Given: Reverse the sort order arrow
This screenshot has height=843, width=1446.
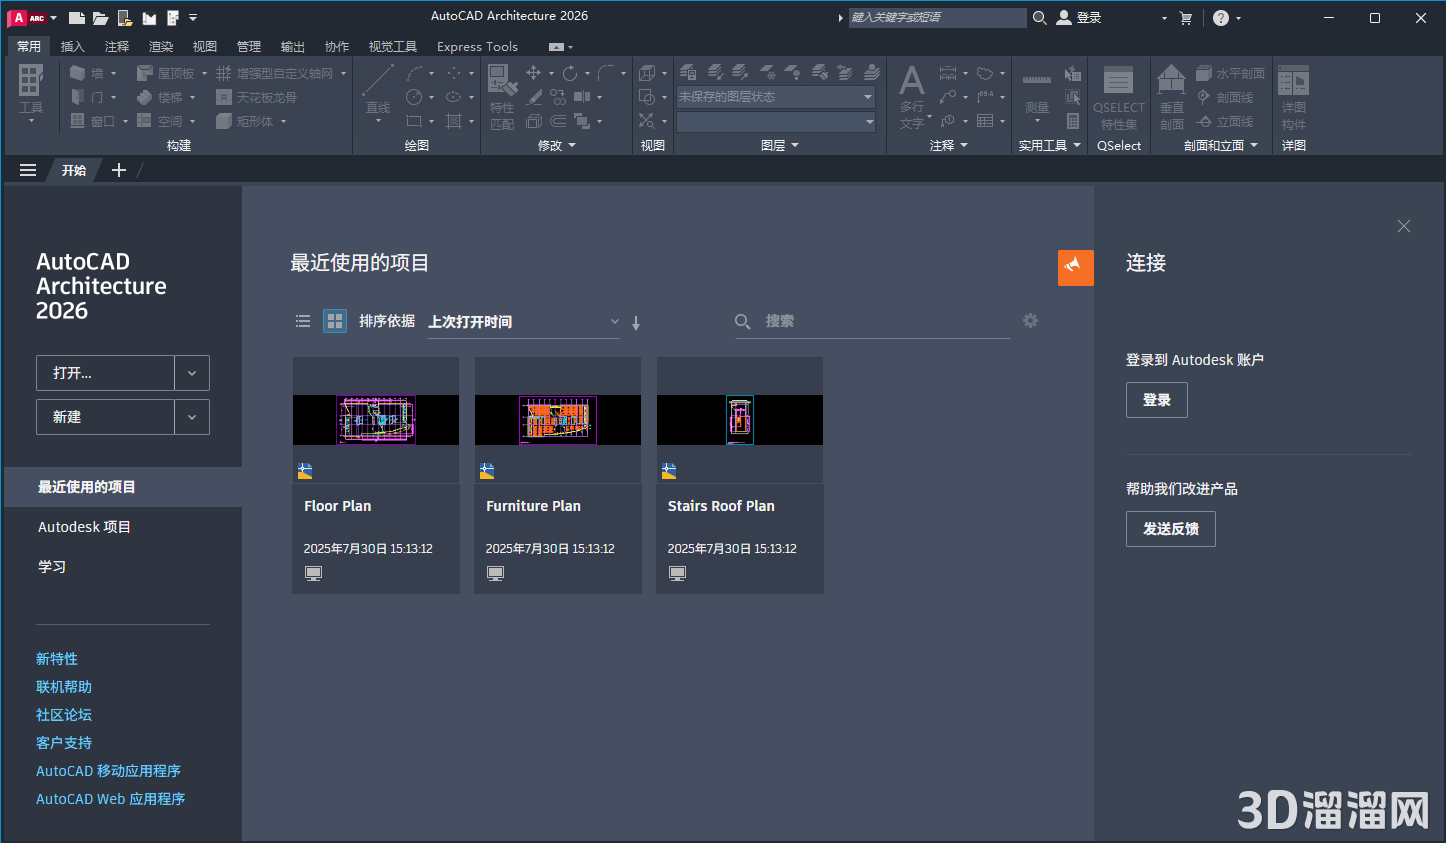Looking at the screenshot, I should coord(636,322).
